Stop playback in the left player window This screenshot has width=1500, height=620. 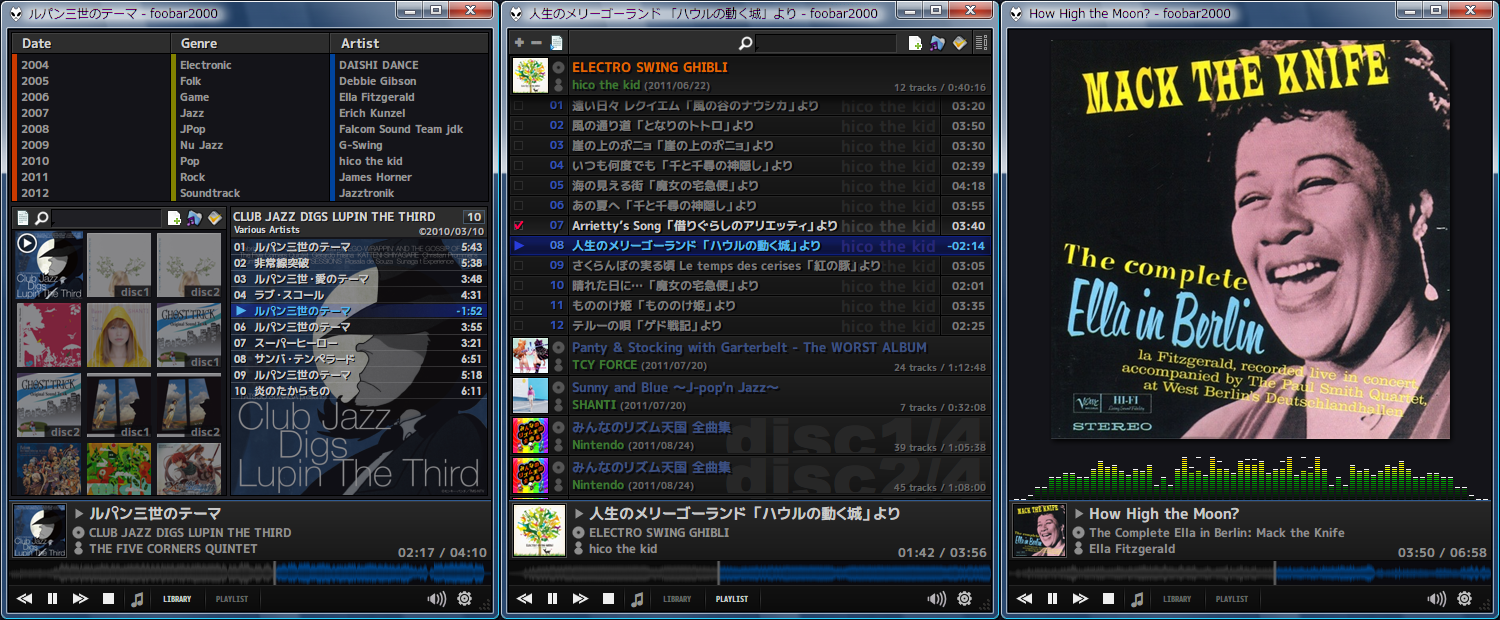click(x=108, y=599)
